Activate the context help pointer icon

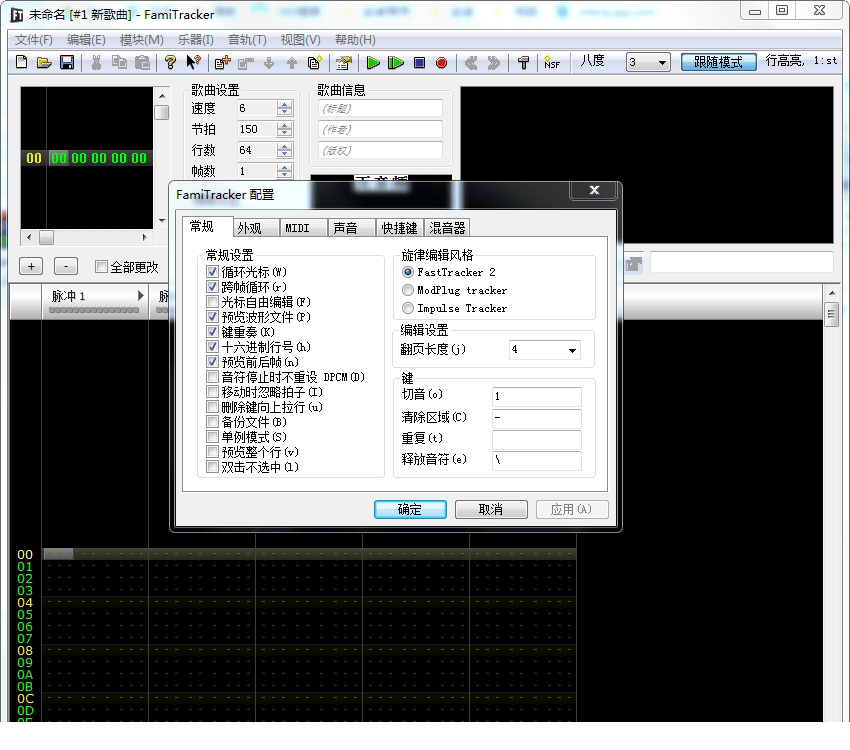[x=194, y=62]
